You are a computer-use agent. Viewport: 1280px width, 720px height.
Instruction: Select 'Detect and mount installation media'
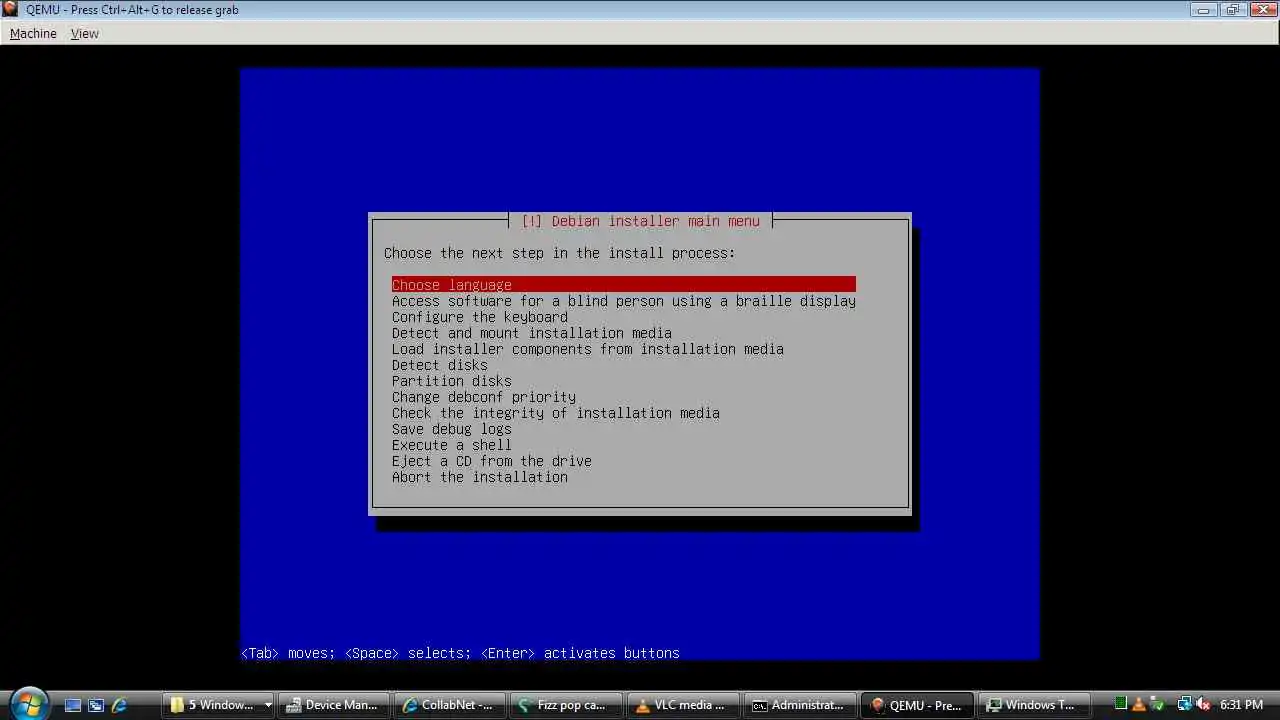[532, 333]
